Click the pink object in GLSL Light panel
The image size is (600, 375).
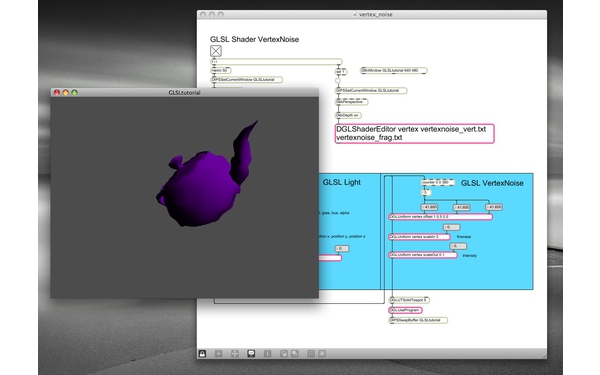tap(330, 258)
